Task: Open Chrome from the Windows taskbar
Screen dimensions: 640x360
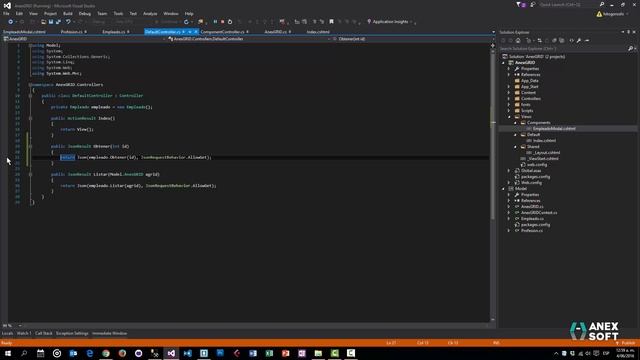Action: 106,353
